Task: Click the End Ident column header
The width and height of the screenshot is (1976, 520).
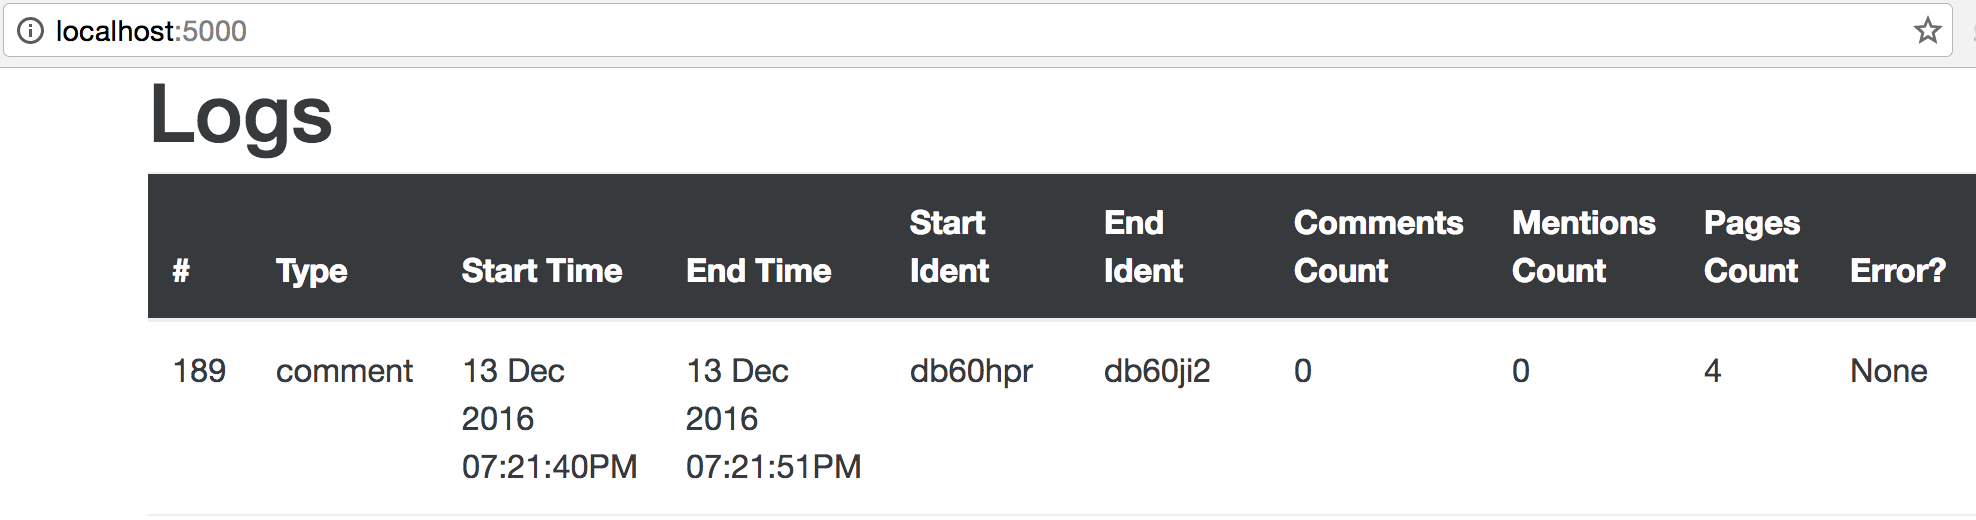Action: (x=1143, y=246)
